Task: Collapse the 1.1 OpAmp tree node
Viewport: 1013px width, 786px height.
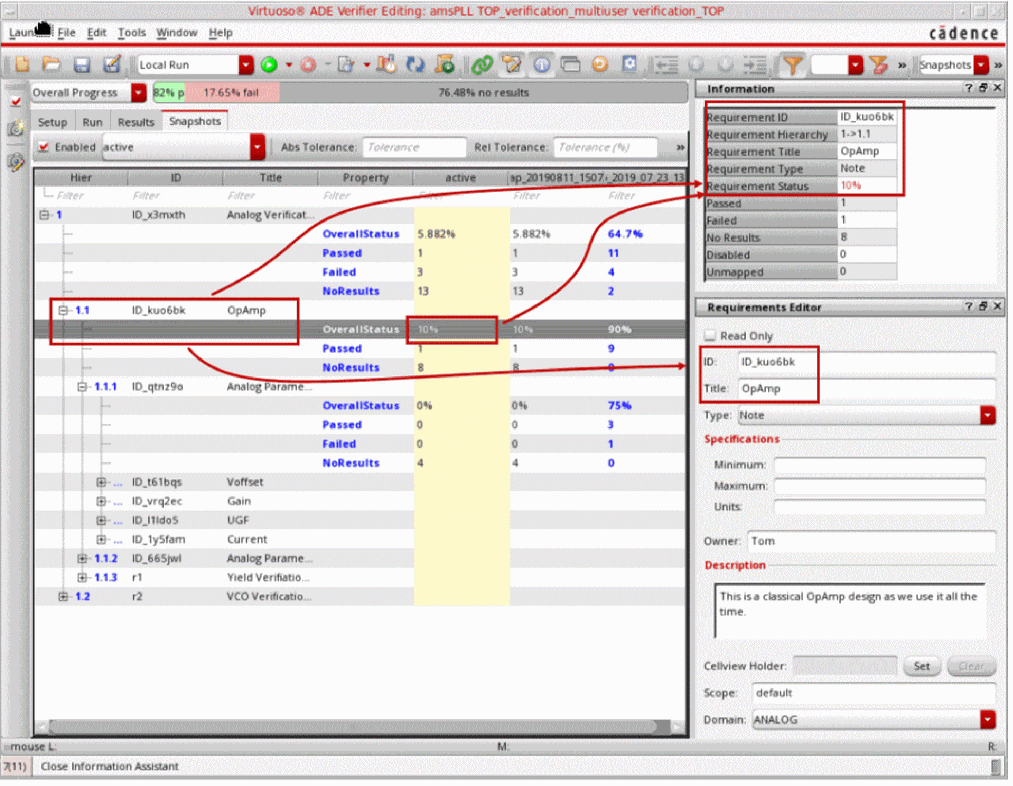Action: click(63, 311)
